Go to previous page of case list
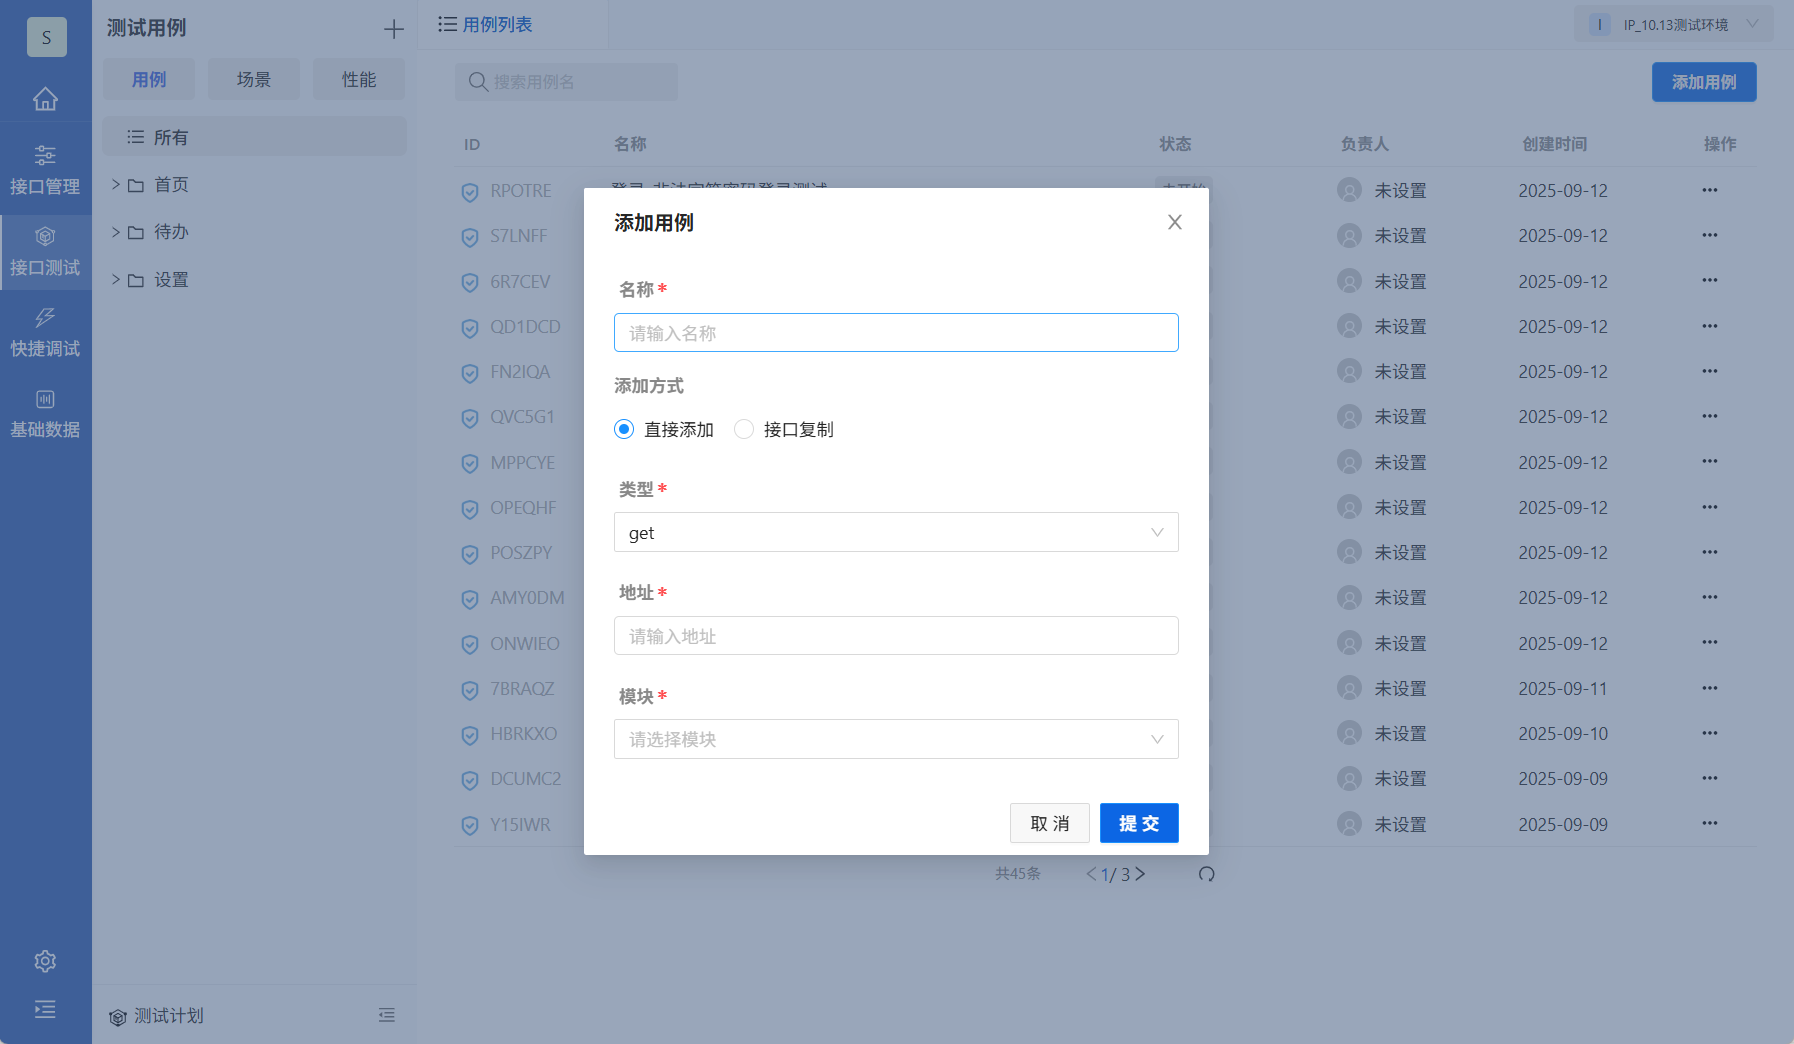This screenshot has height=1044, width=1794. tap(1092, 874)
